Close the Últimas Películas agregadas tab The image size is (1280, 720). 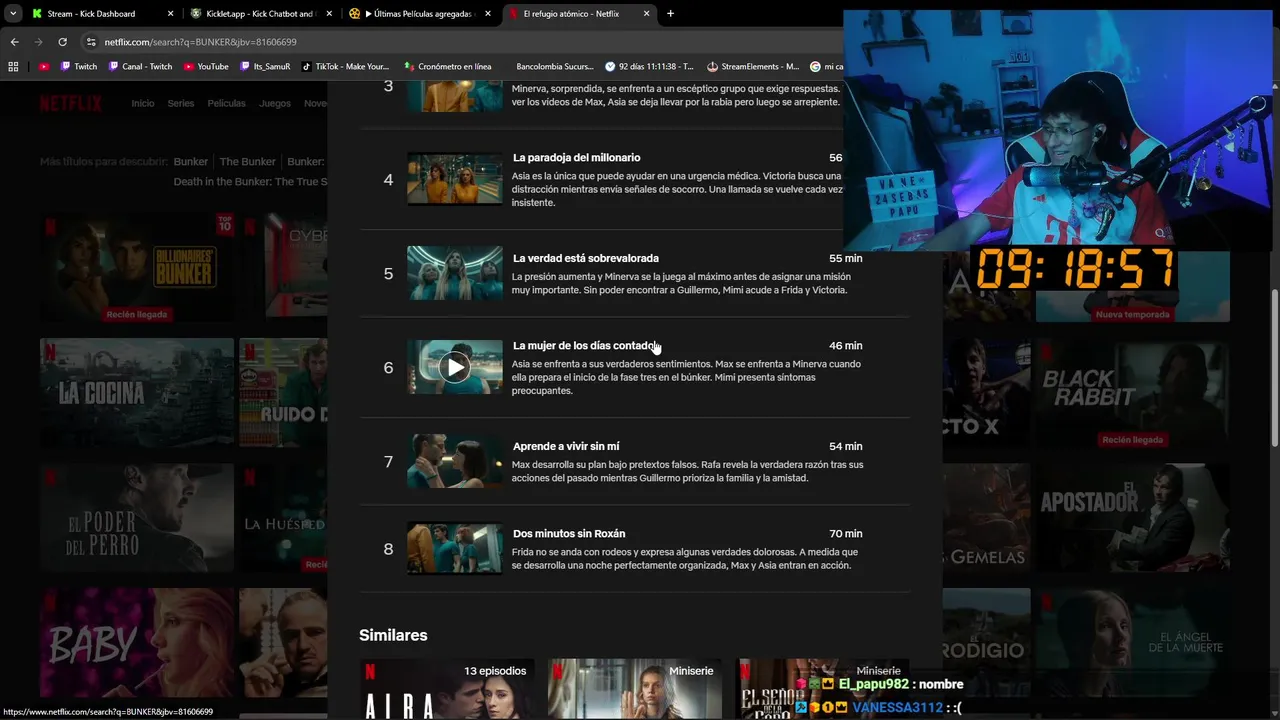coord(487,14)
